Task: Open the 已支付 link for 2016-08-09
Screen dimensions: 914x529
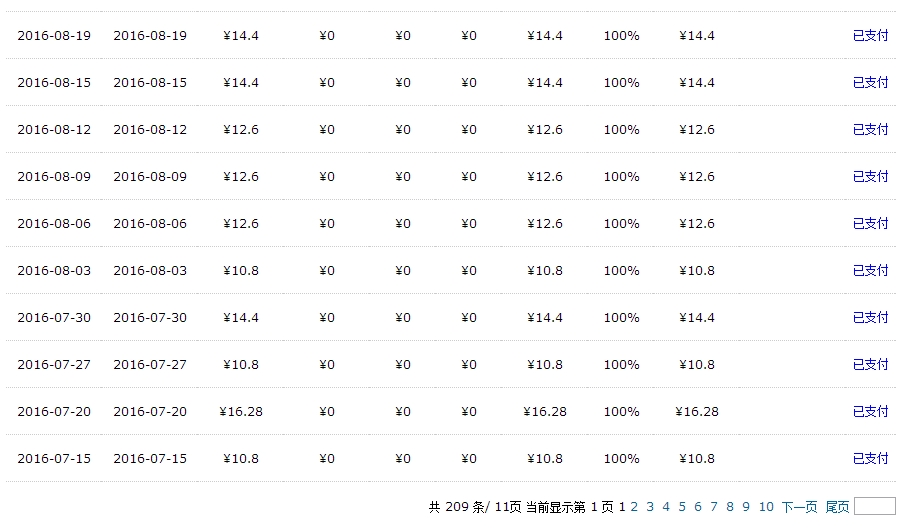Action: pyautogui.click(x=870, y=177)
